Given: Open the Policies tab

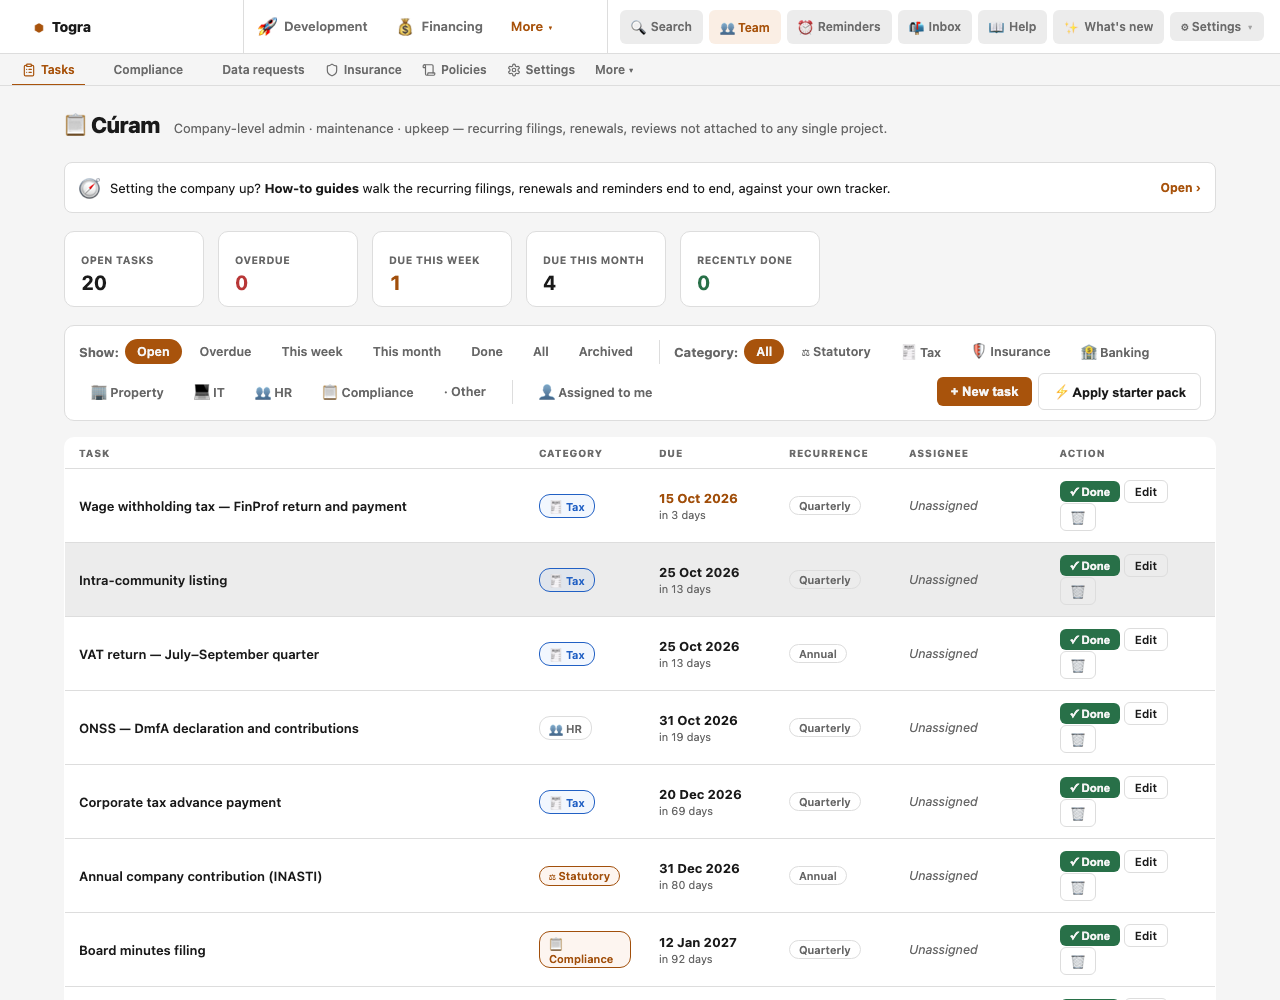Looking at the screenshot, I should (455, 70).
